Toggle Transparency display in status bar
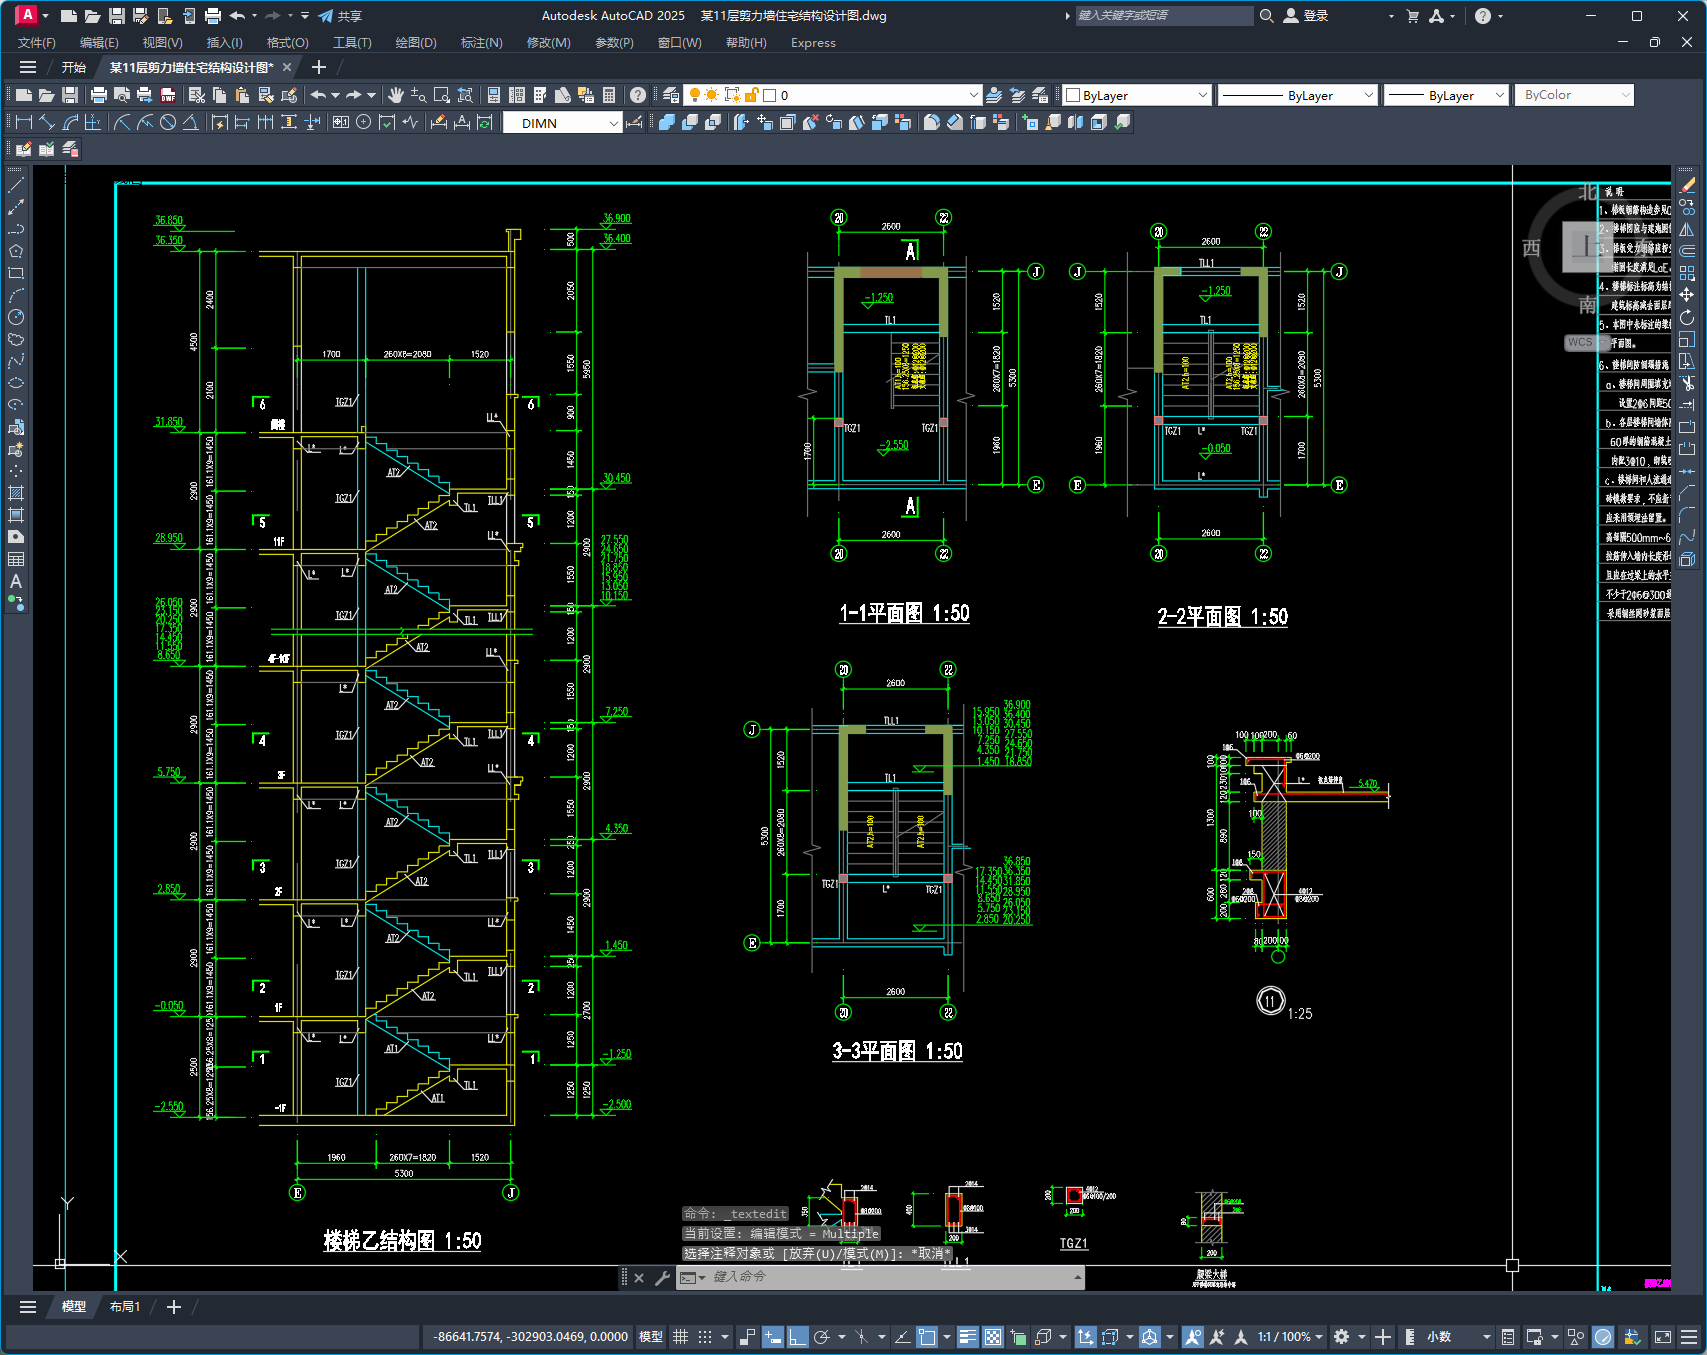Screen dimensions: 1707x1355 [x=992, y=1337]
